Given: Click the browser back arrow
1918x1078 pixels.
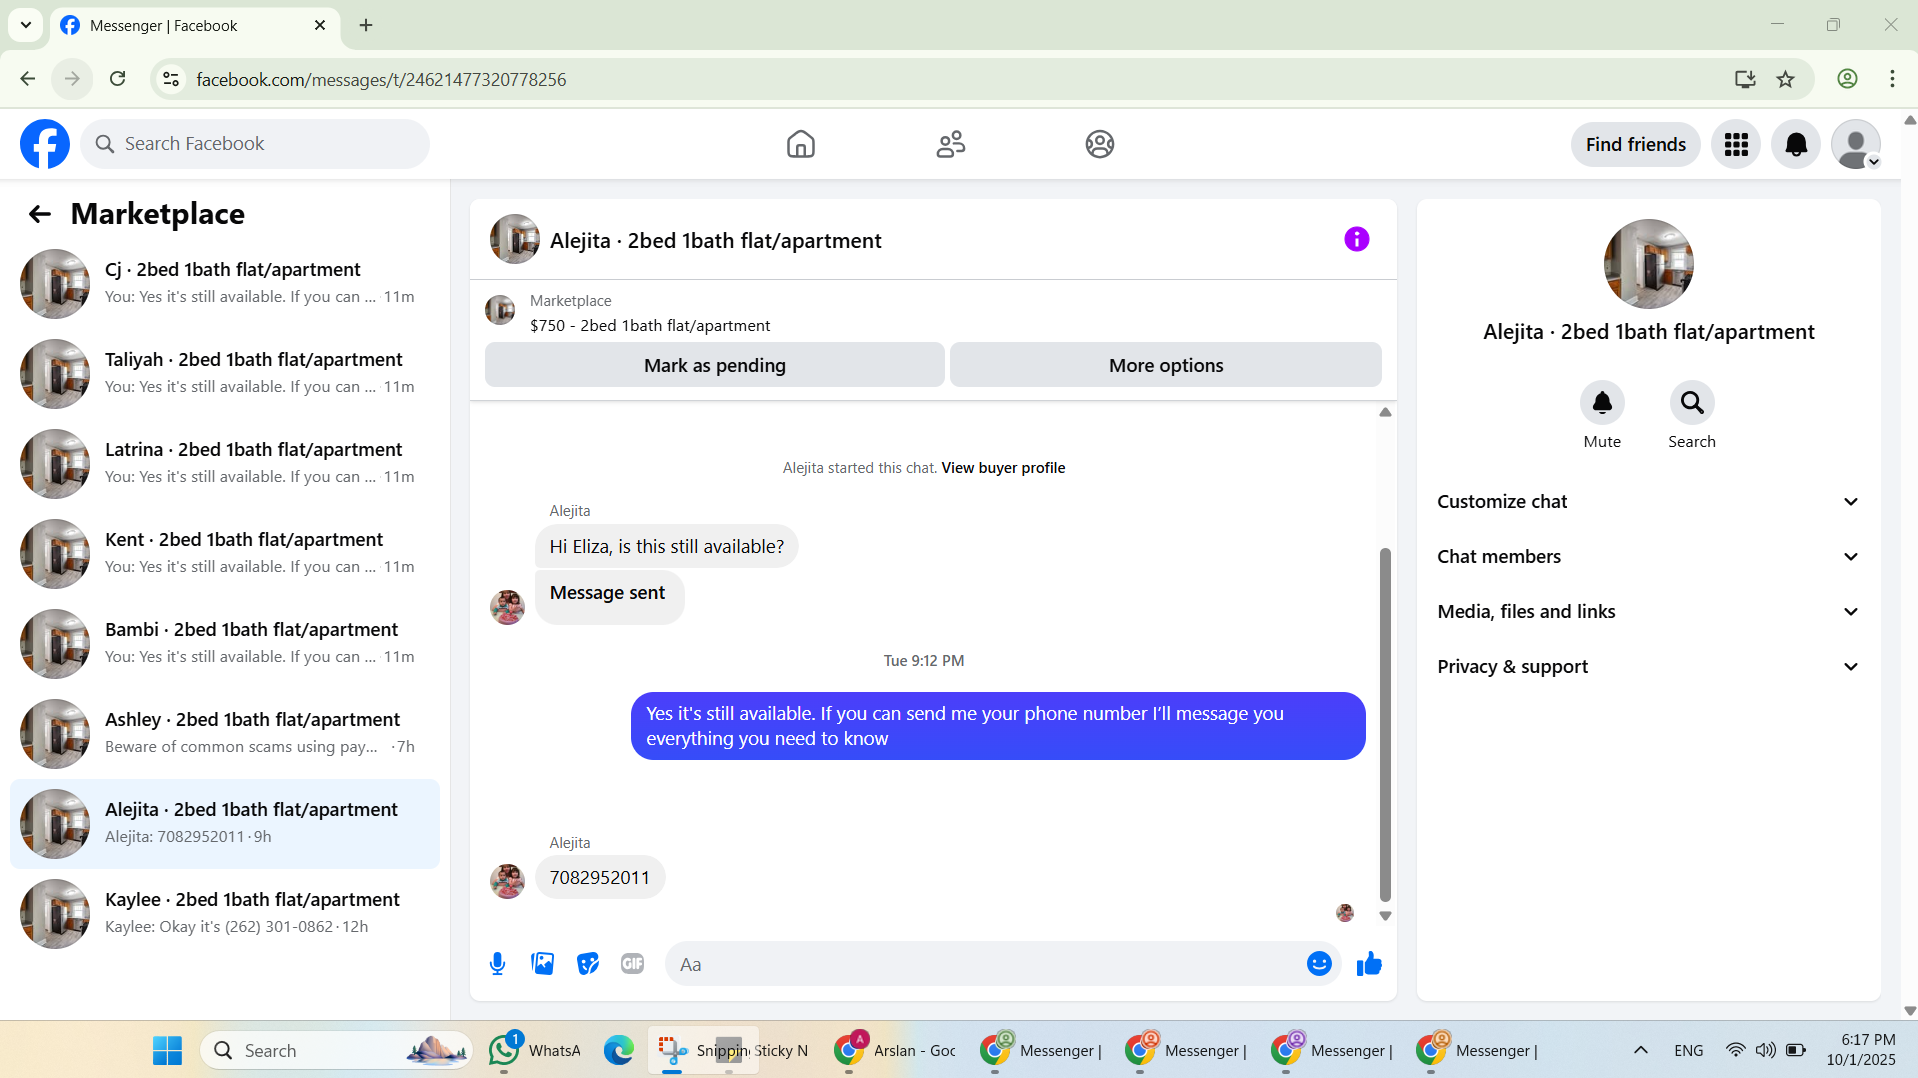Looking at the screenshot, I should pyautogui.click(x=28, y=79).
